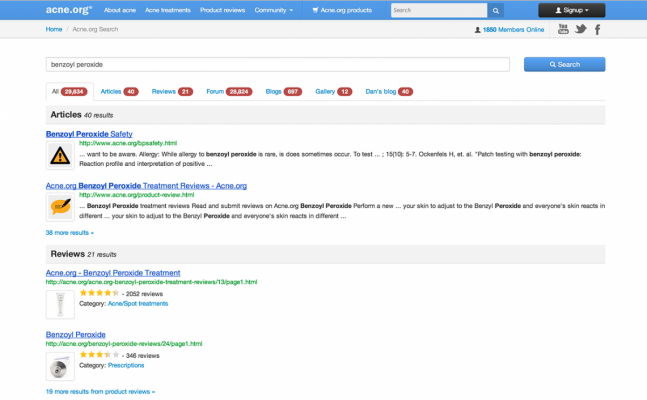Click the disc thumbnail for Benzoyl Peroxide review
Image resolution: width=647 pixels, height=400 pixels.
[60, 366]
